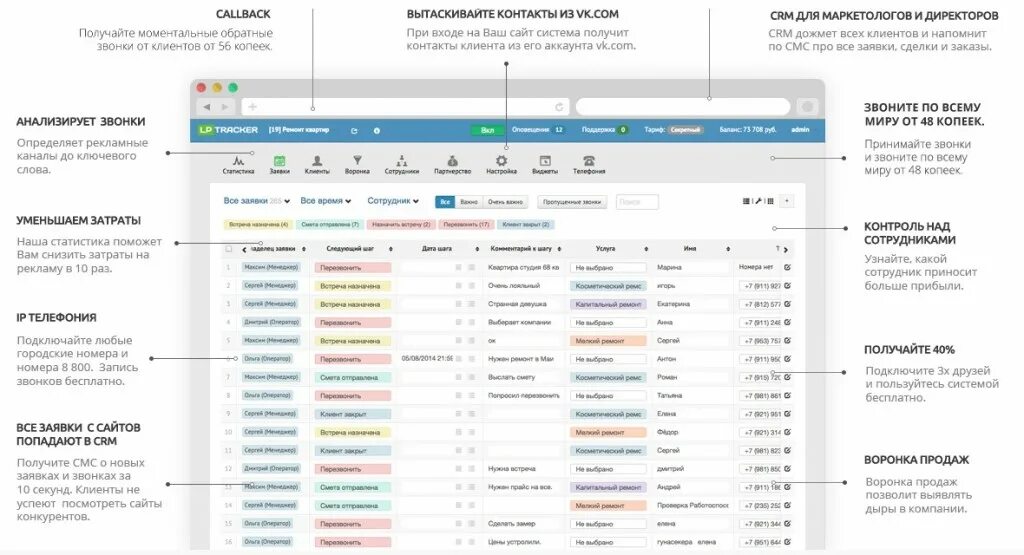Click the wrench settings icon above table
Viewport: 1024px width, 555px height.
(x=758, y=201)
